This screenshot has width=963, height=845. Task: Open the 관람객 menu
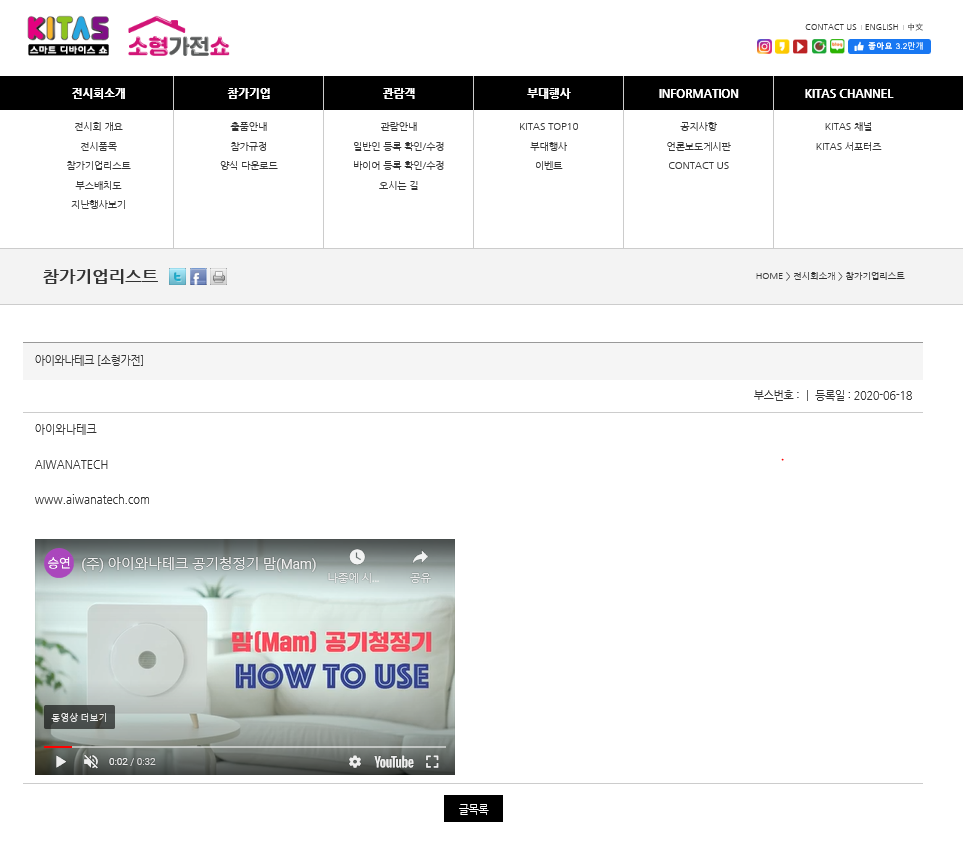(399, 93)
